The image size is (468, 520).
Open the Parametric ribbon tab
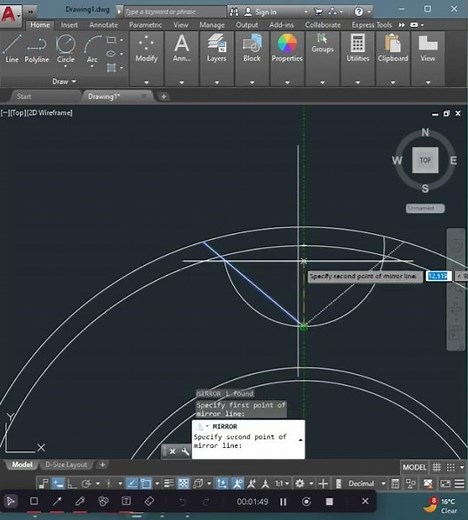(x=145, y=25)
